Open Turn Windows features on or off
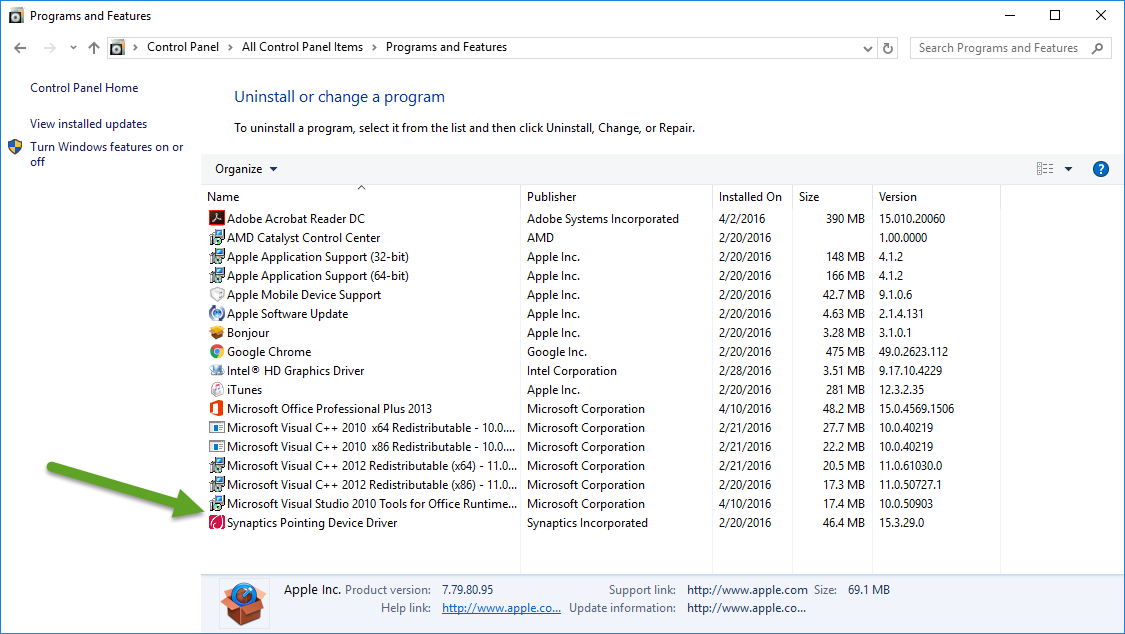This screenshot has width=1125, height=634. pyautogui.click(x=106, y=154)
